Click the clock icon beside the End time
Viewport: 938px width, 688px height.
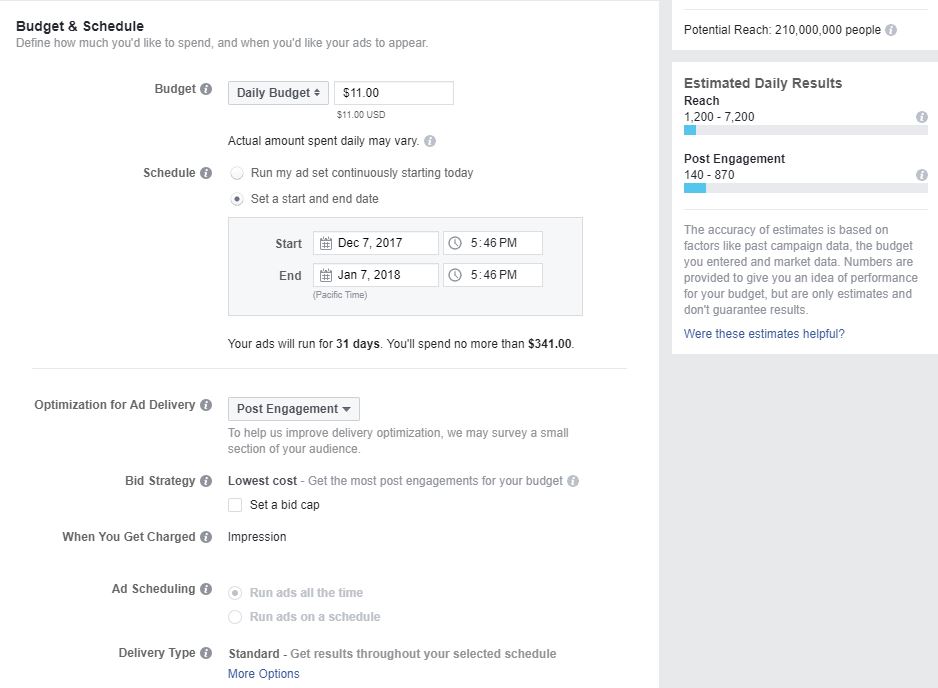[x=457, y=274]
